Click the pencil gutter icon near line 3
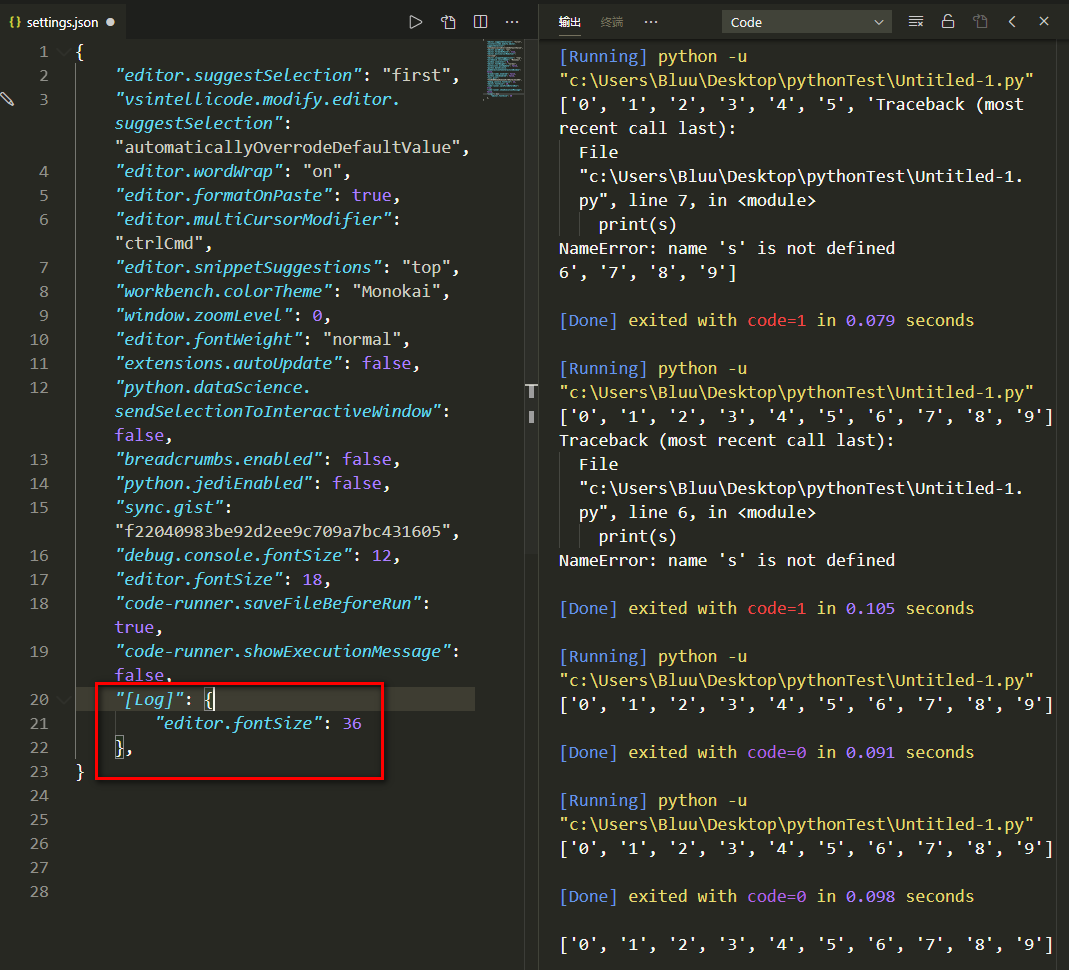Screen dimensions: 1069x970 point(8,99)
